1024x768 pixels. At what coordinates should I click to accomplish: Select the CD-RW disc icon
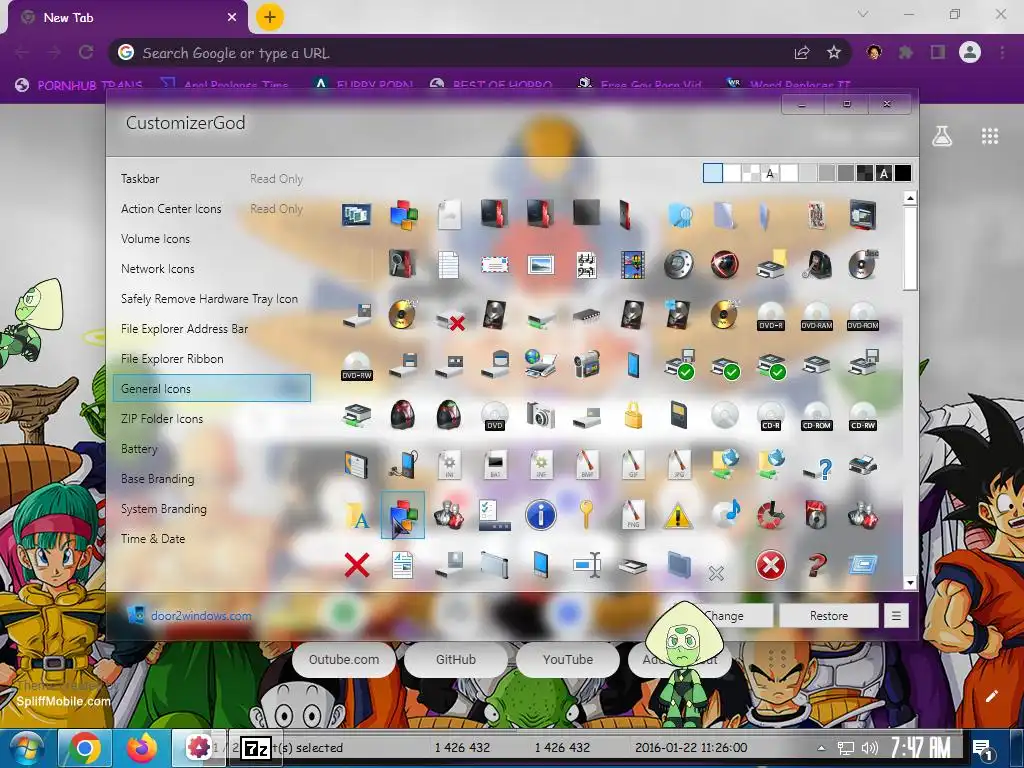[x=863, y=415]
